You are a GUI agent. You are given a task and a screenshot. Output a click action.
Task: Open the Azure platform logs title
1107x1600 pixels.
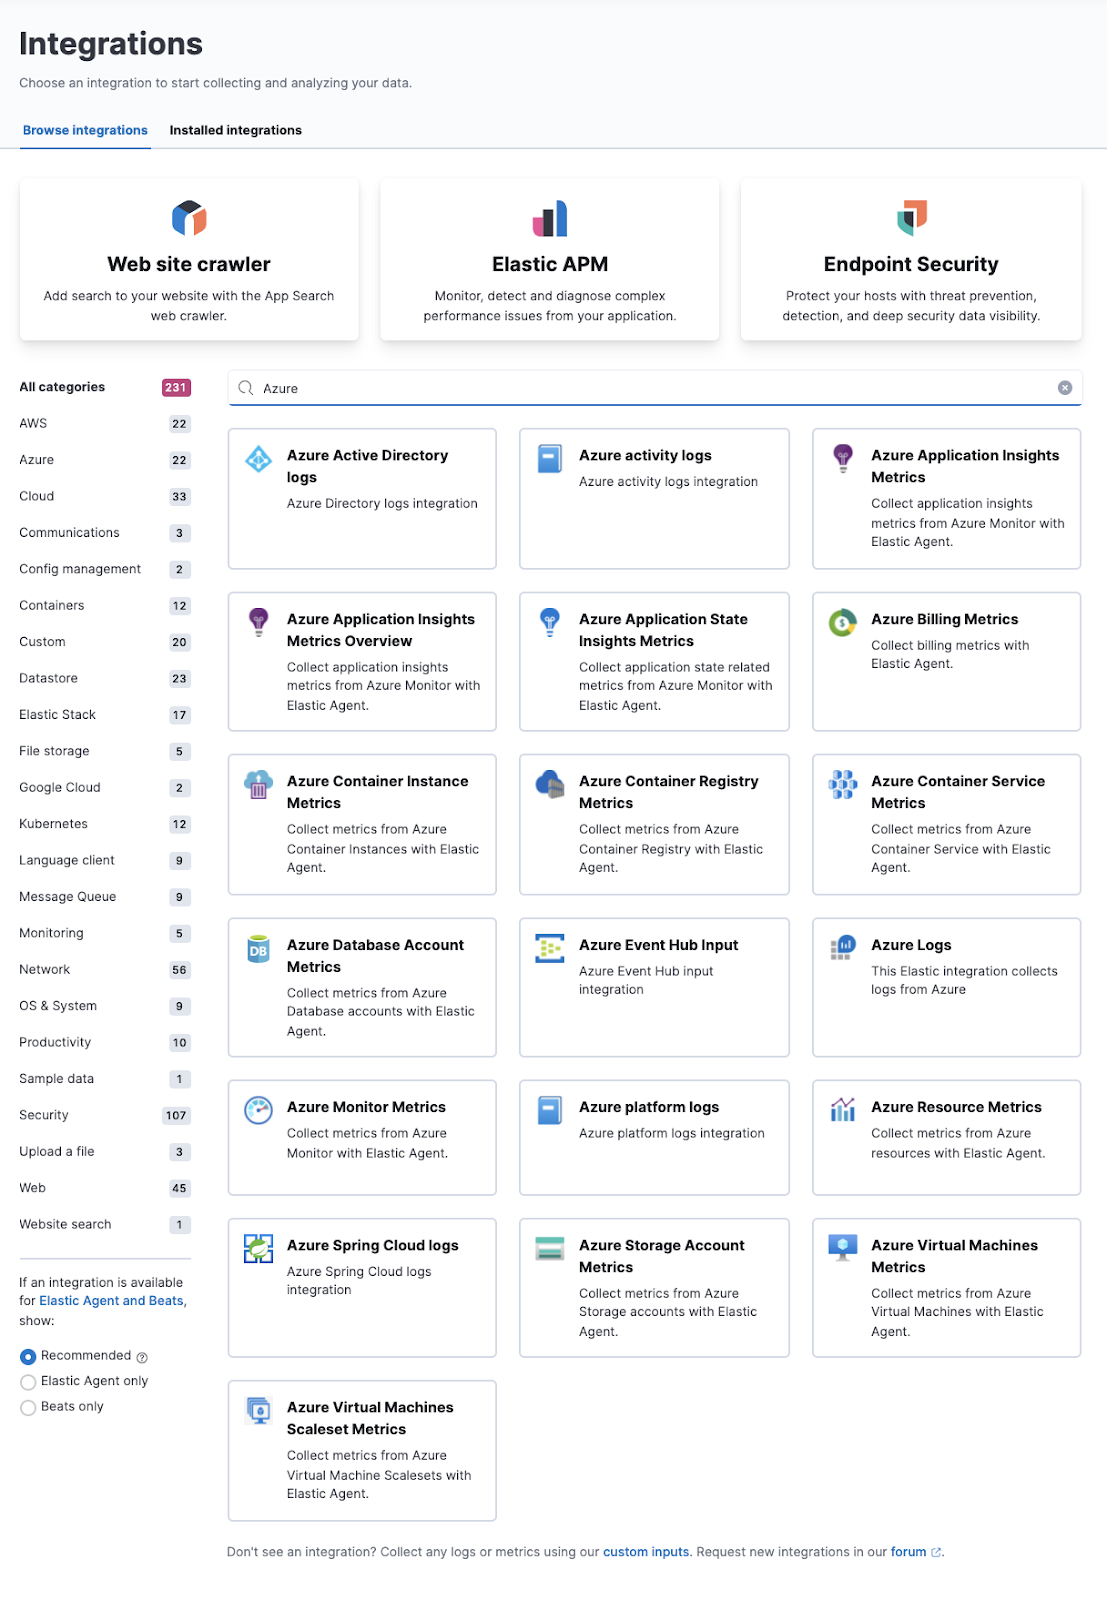[x=649, y=1107]
